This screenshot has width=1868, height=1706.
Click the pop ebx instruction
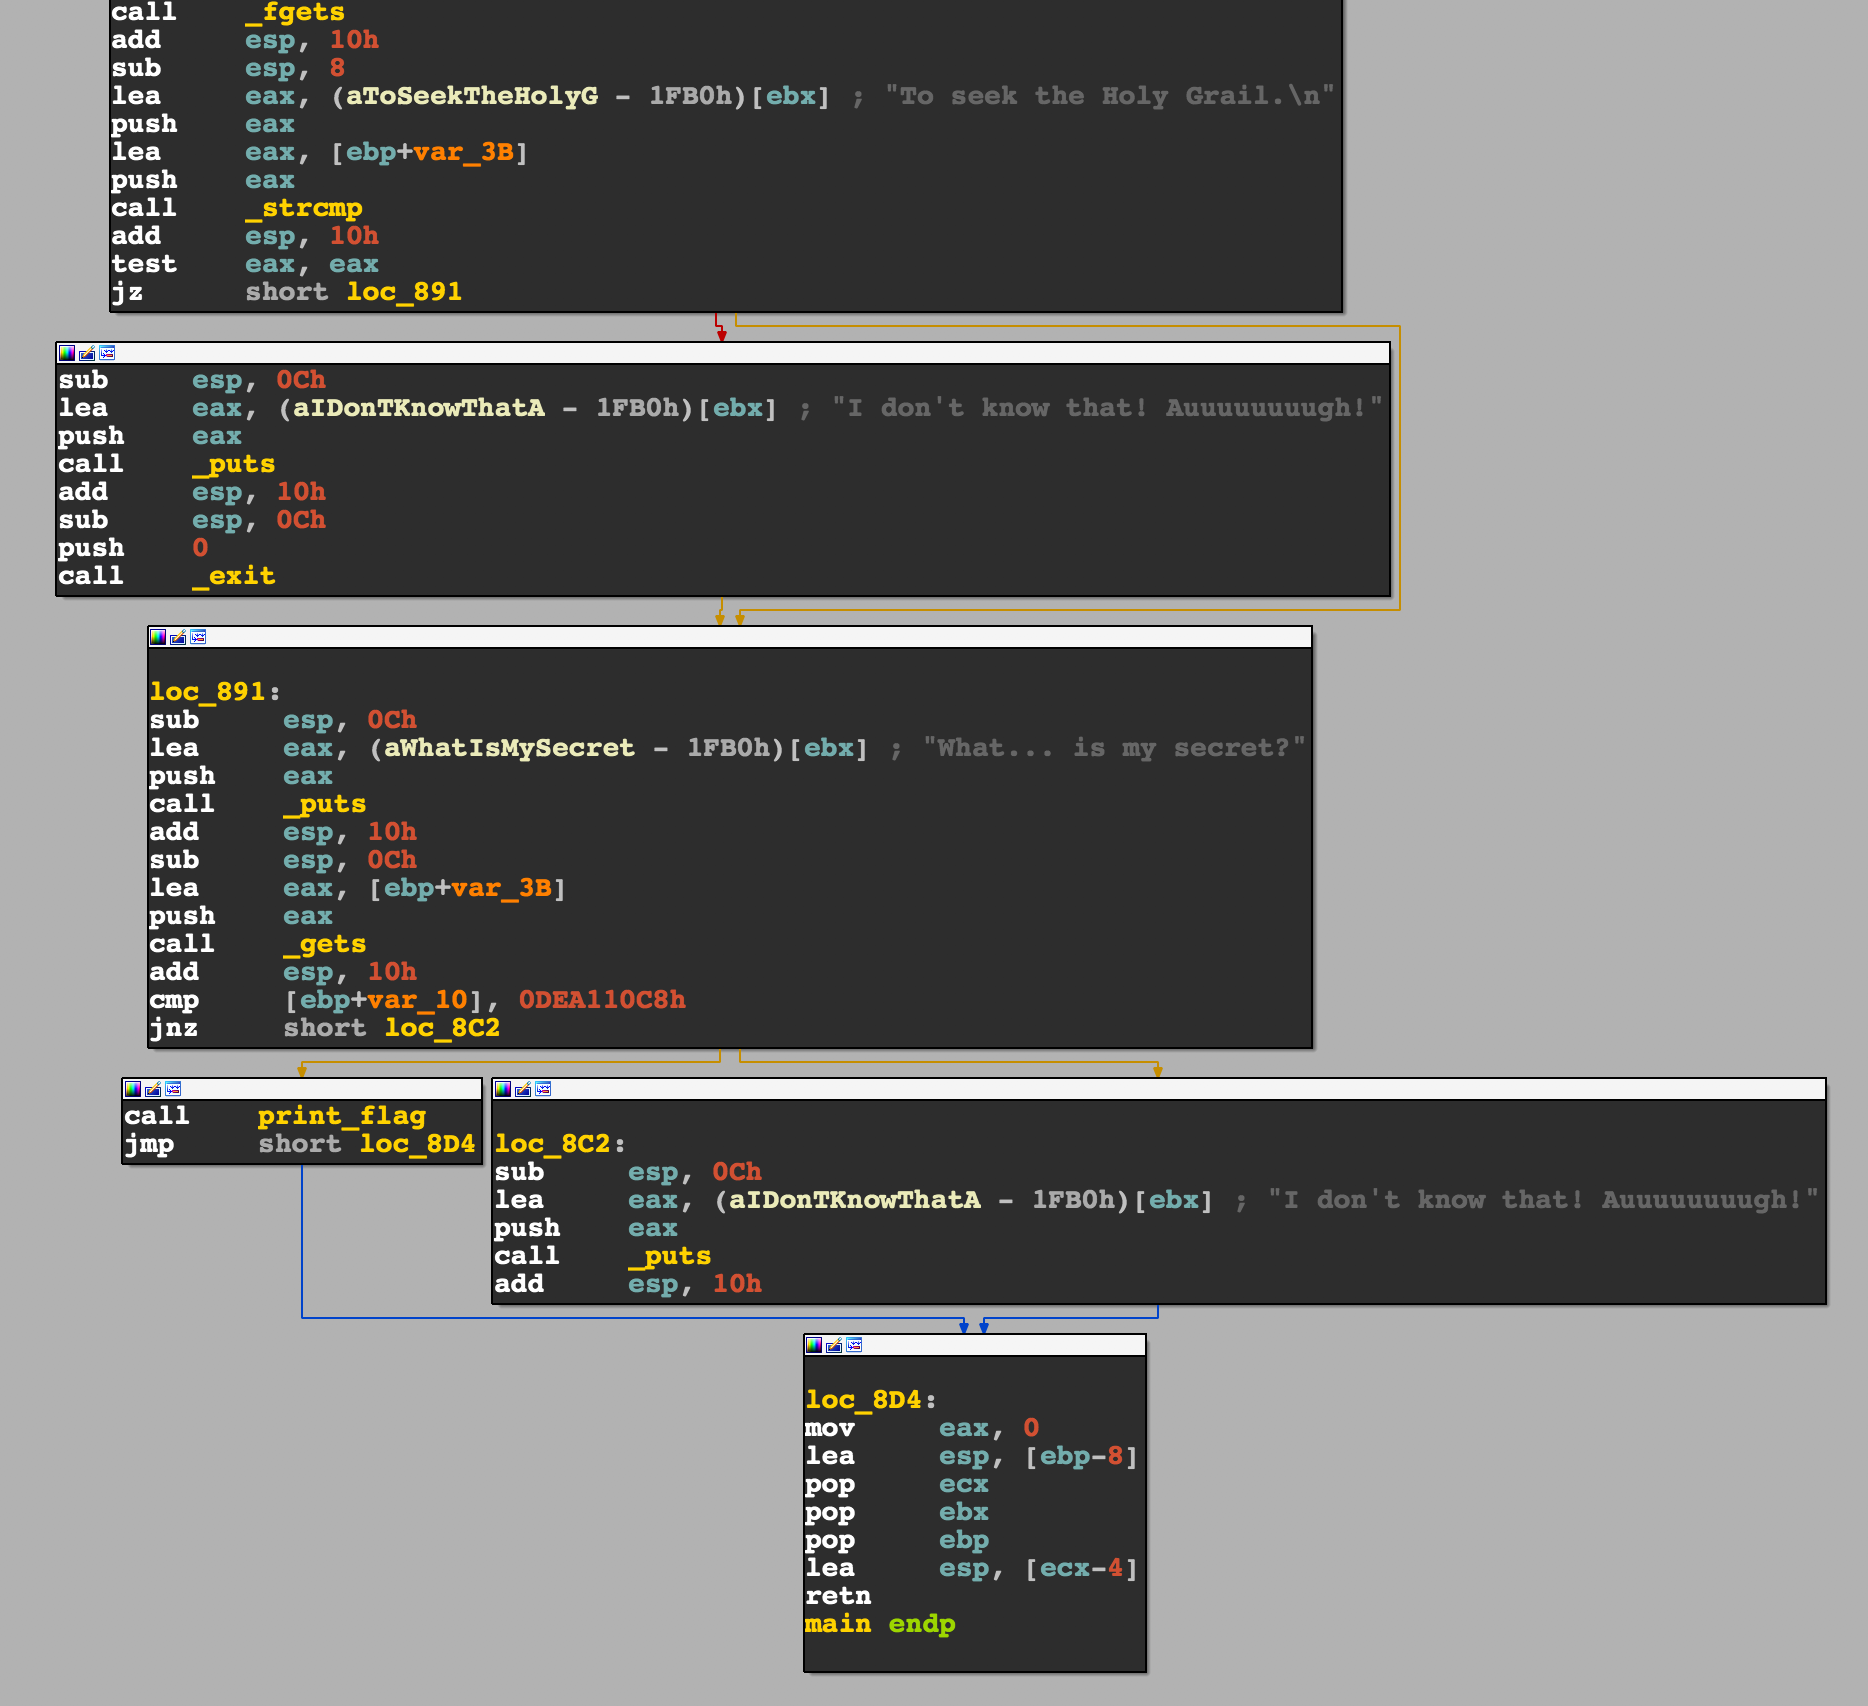point(897,1512)
